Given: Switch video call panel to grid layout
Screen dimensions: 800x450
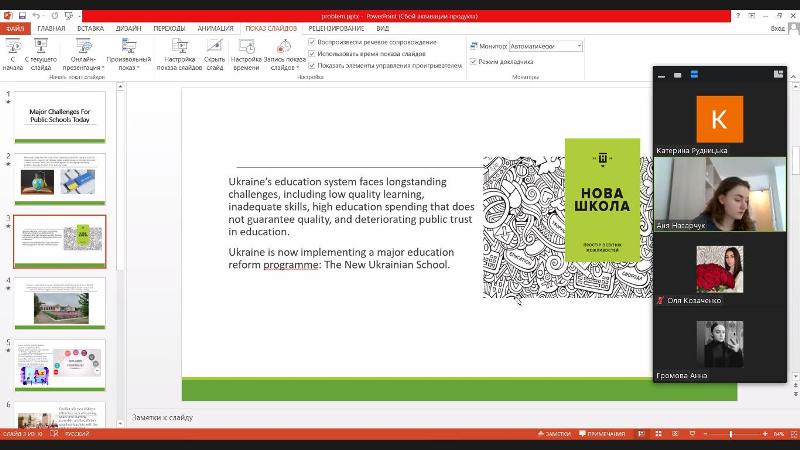Looking at the screenshot, I should click(778, 74).
